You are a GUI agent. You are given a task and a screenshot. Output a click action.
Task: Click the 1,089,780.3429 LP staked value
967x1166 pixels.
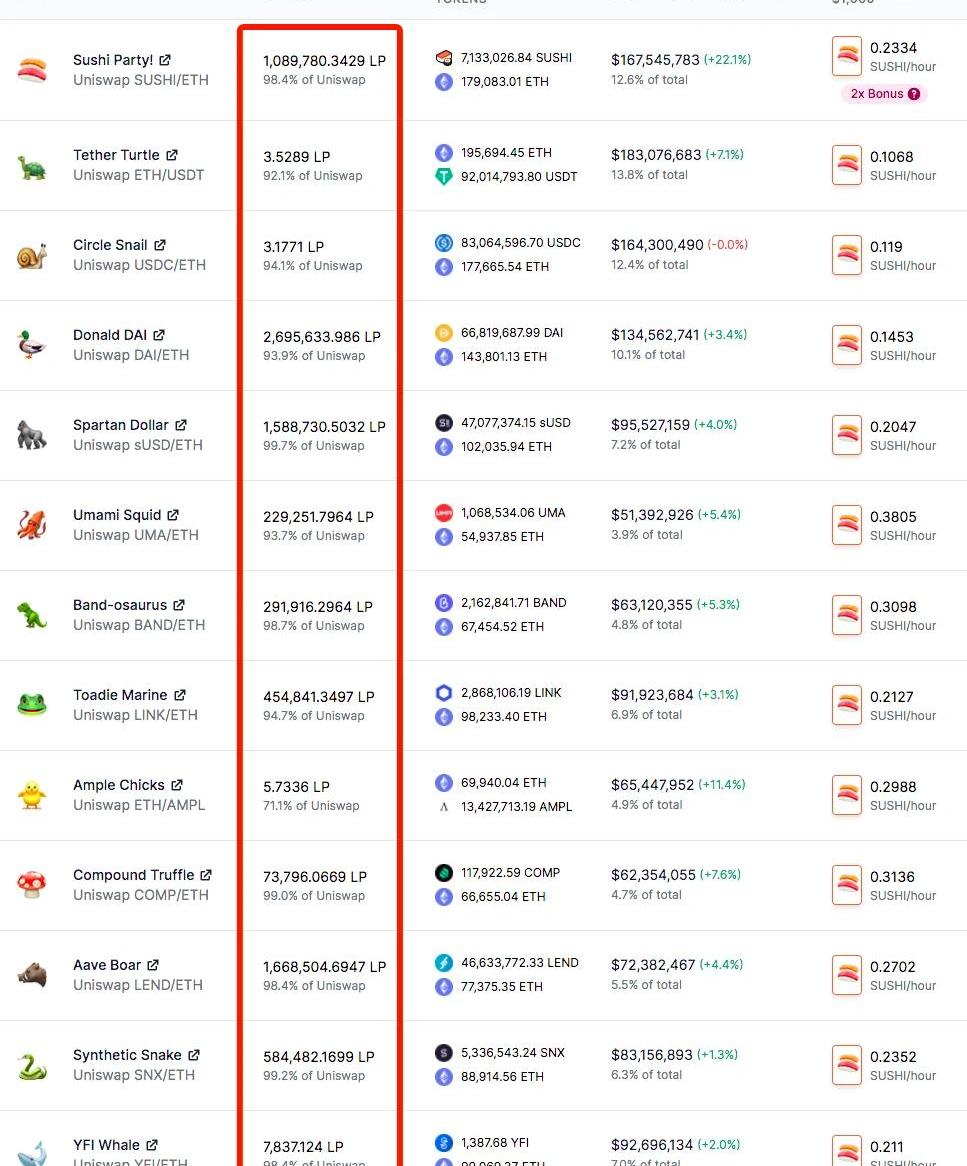pyautogui.click(x=324, y=61)
